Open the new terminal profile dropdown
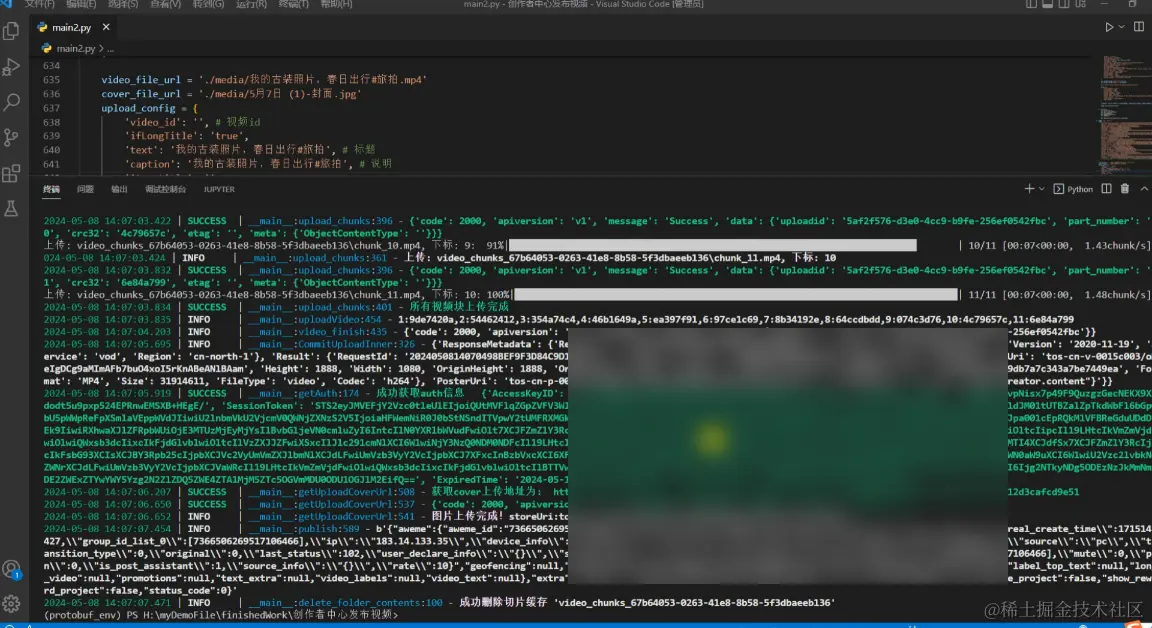The image size is (1152, 628). 1041,189
